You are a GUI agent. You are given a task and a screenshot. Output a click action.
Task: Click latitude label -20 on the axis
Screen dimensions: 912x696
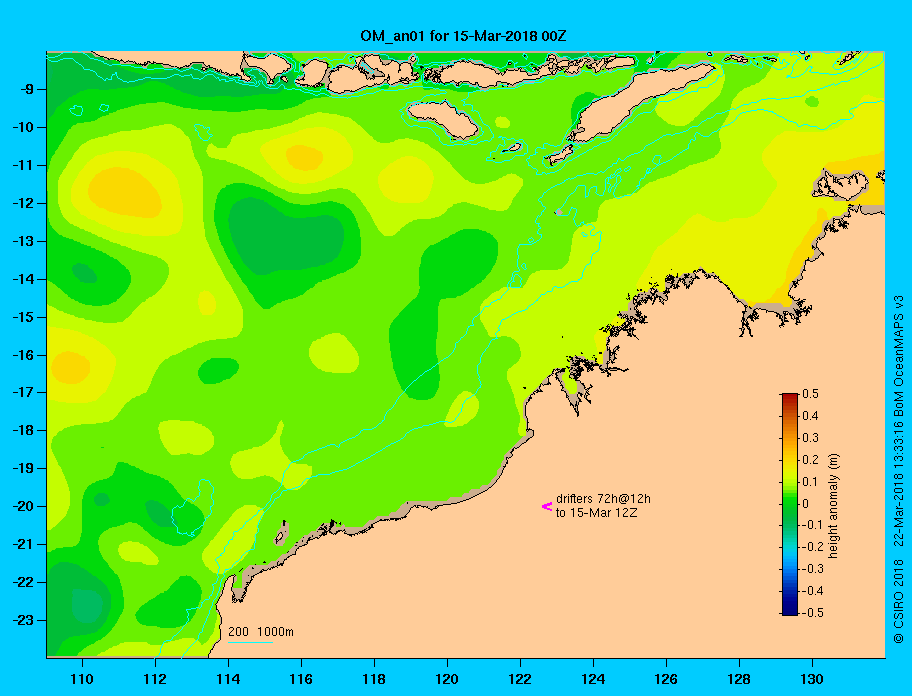[x=23, y=506]
